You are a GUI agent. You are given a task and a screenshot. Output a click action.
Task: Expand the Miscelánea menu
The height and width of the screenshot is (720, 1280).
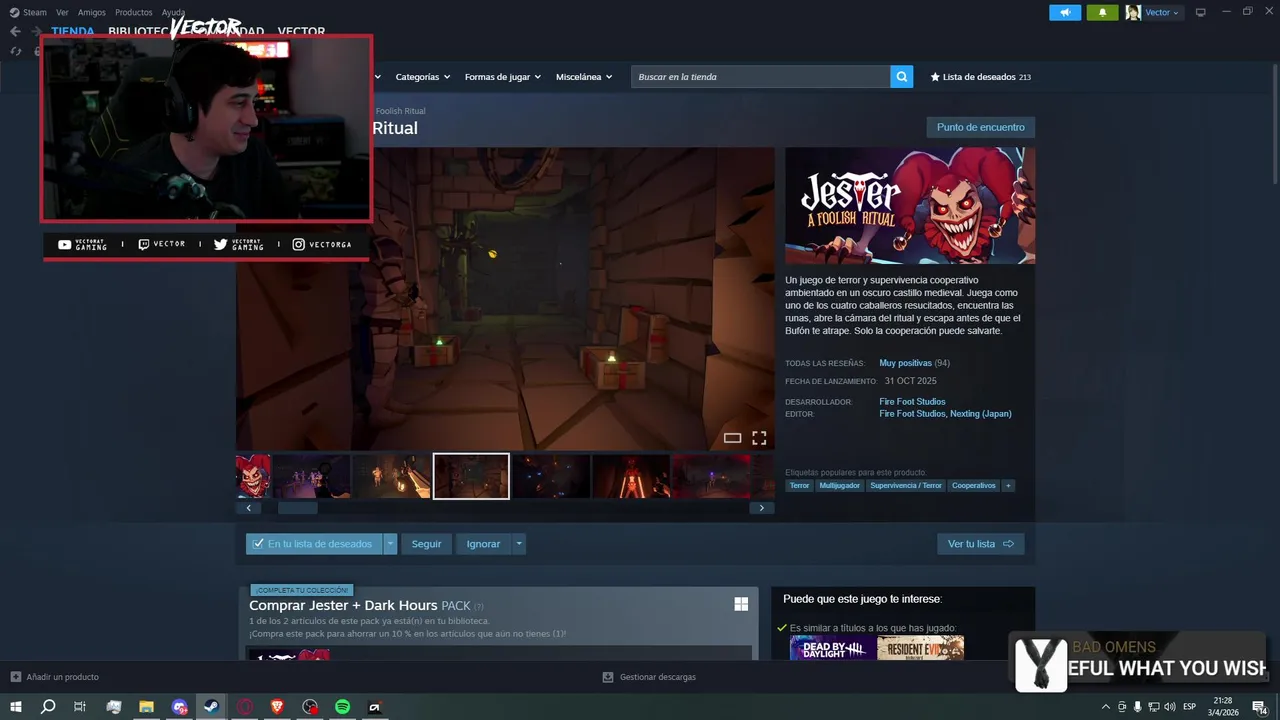(x=584, y=77)
